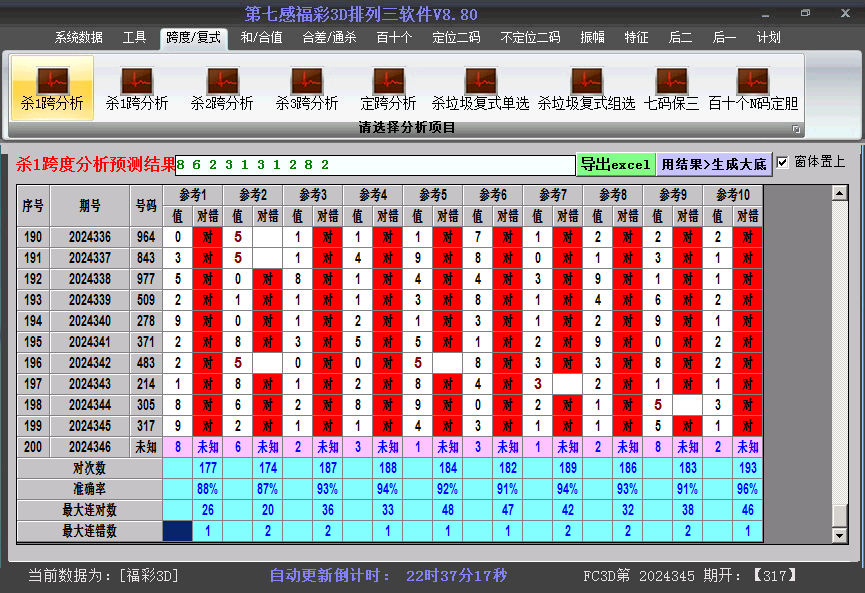The width and height of the screenshot is (865, 593).
Task: Open 杀3跨分析 analysis icon
Action: [307, 88]
